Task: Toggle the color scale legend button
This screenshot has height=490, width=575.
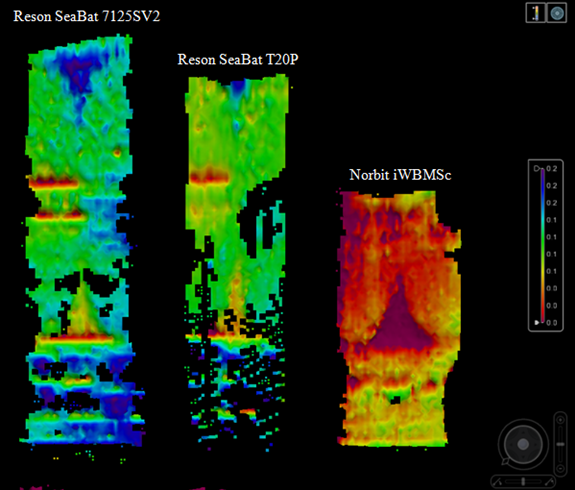Action: click(535, 14)
